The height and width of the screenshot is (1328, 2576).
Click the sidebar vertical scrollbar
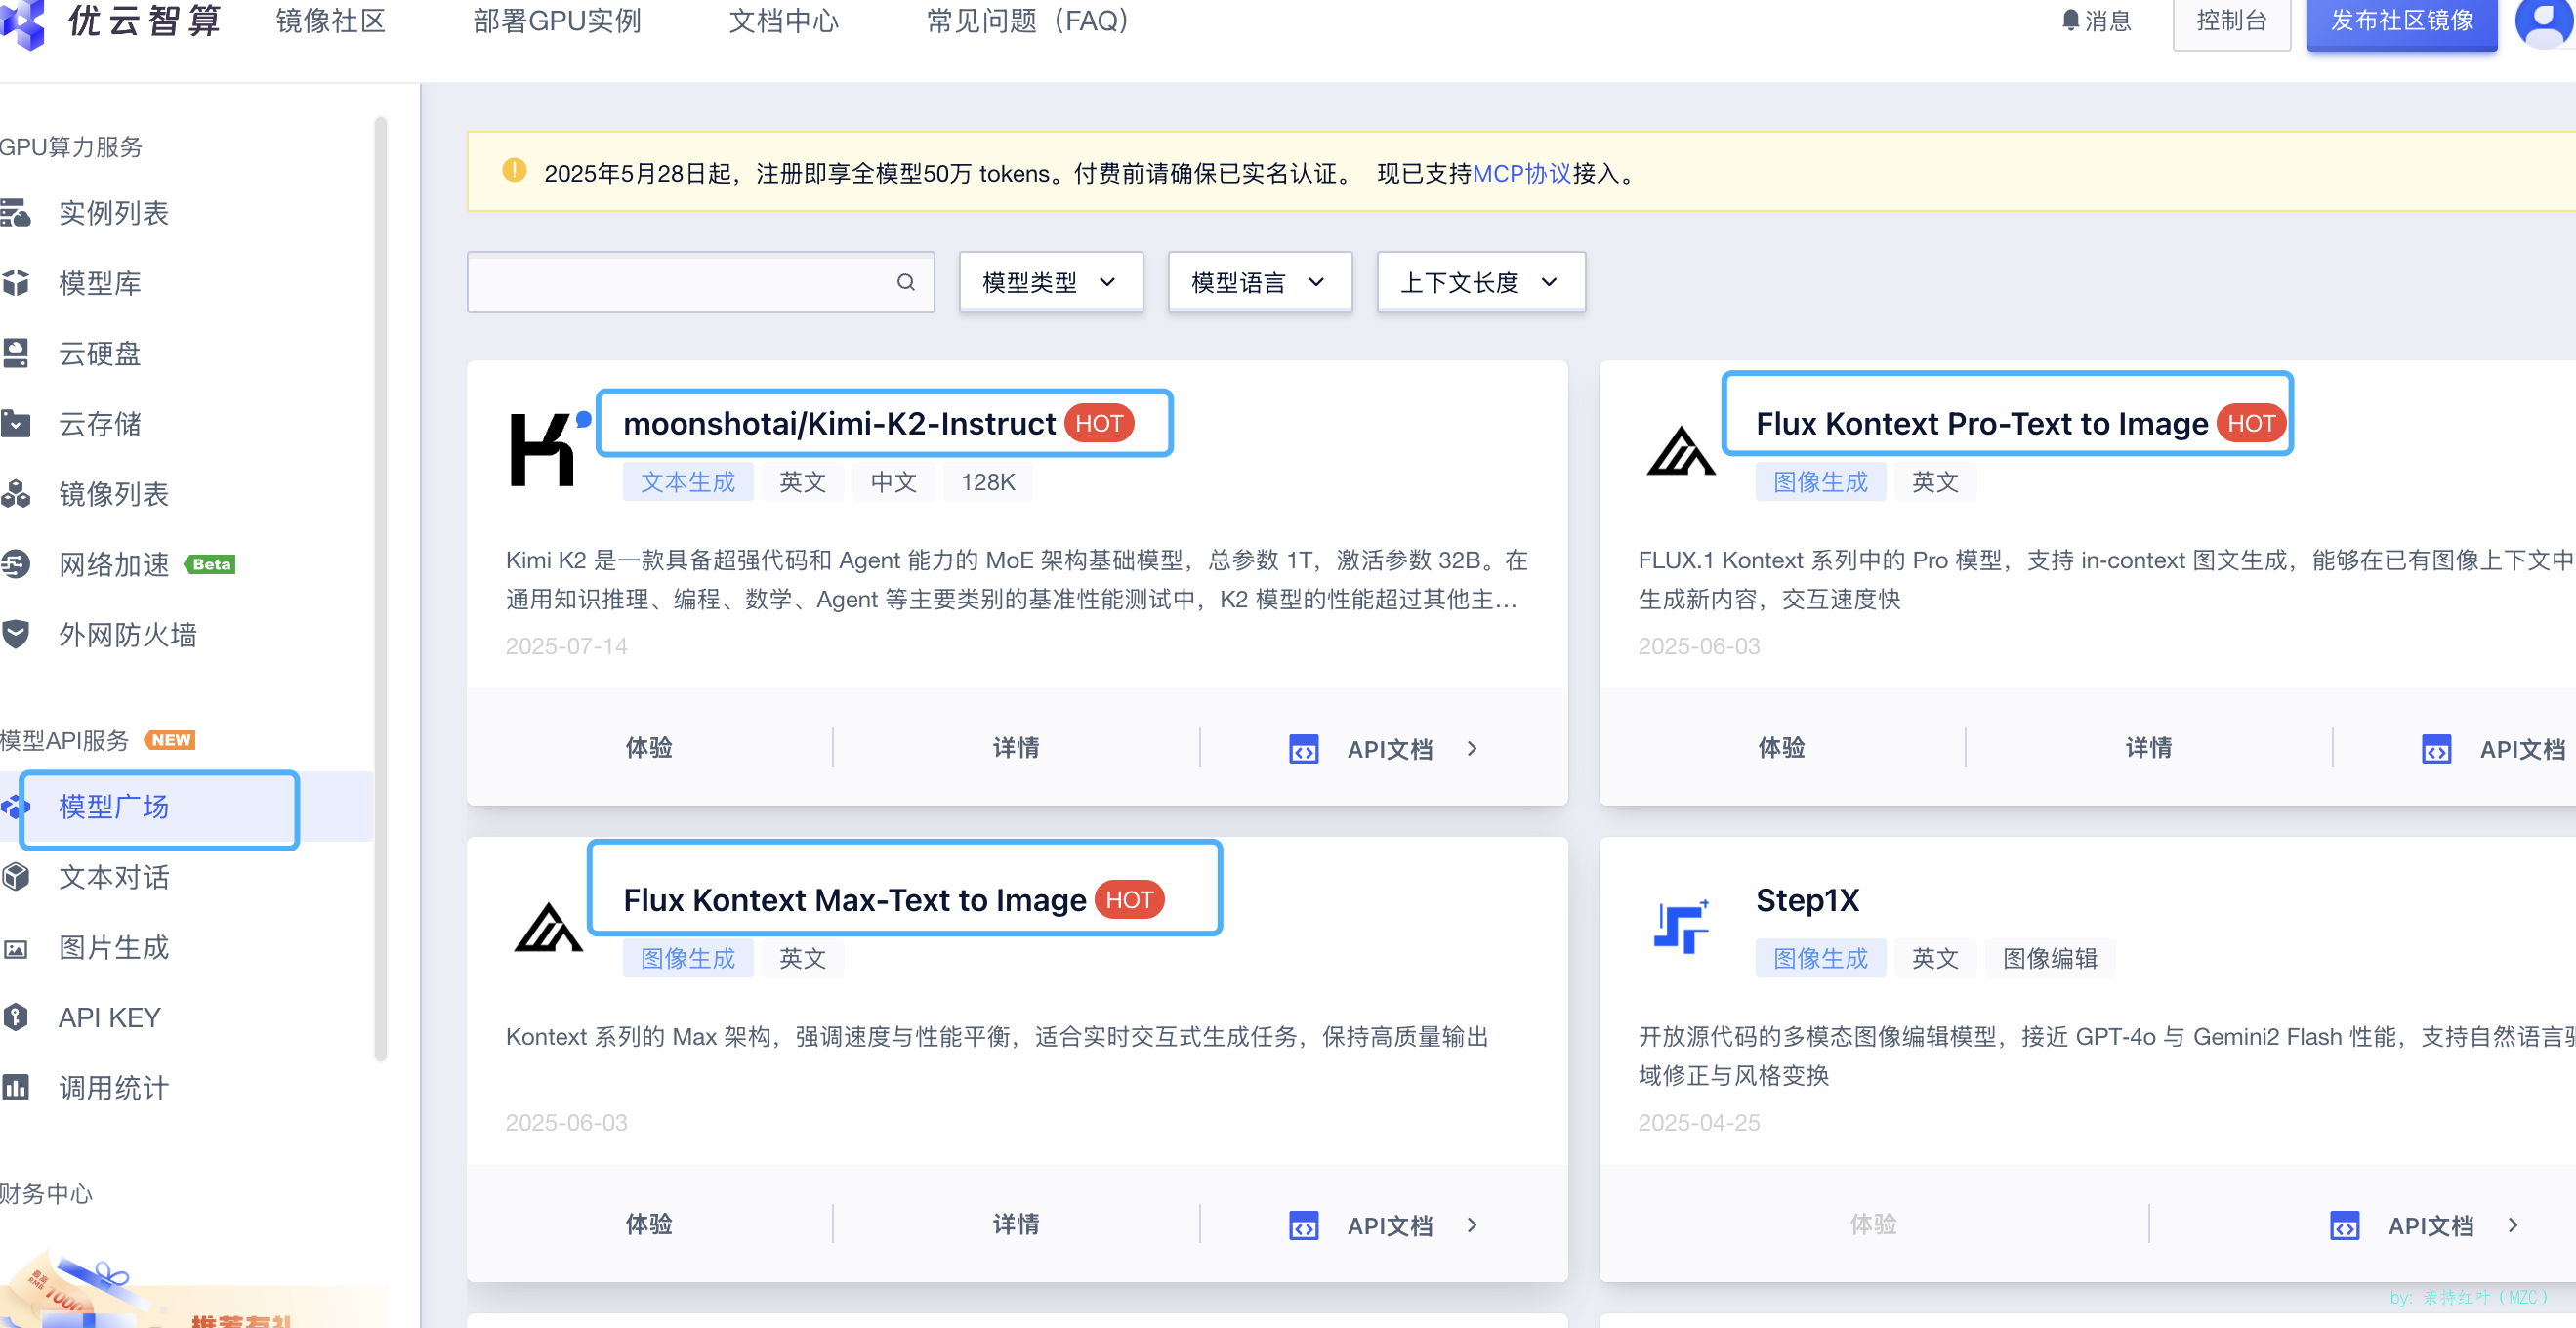click(x=380, y=590)
